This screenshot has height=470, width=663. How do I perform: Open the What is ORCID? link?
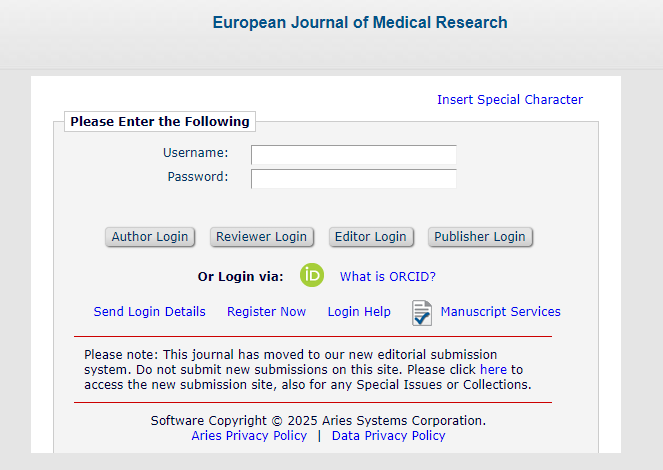click(388, 276)
